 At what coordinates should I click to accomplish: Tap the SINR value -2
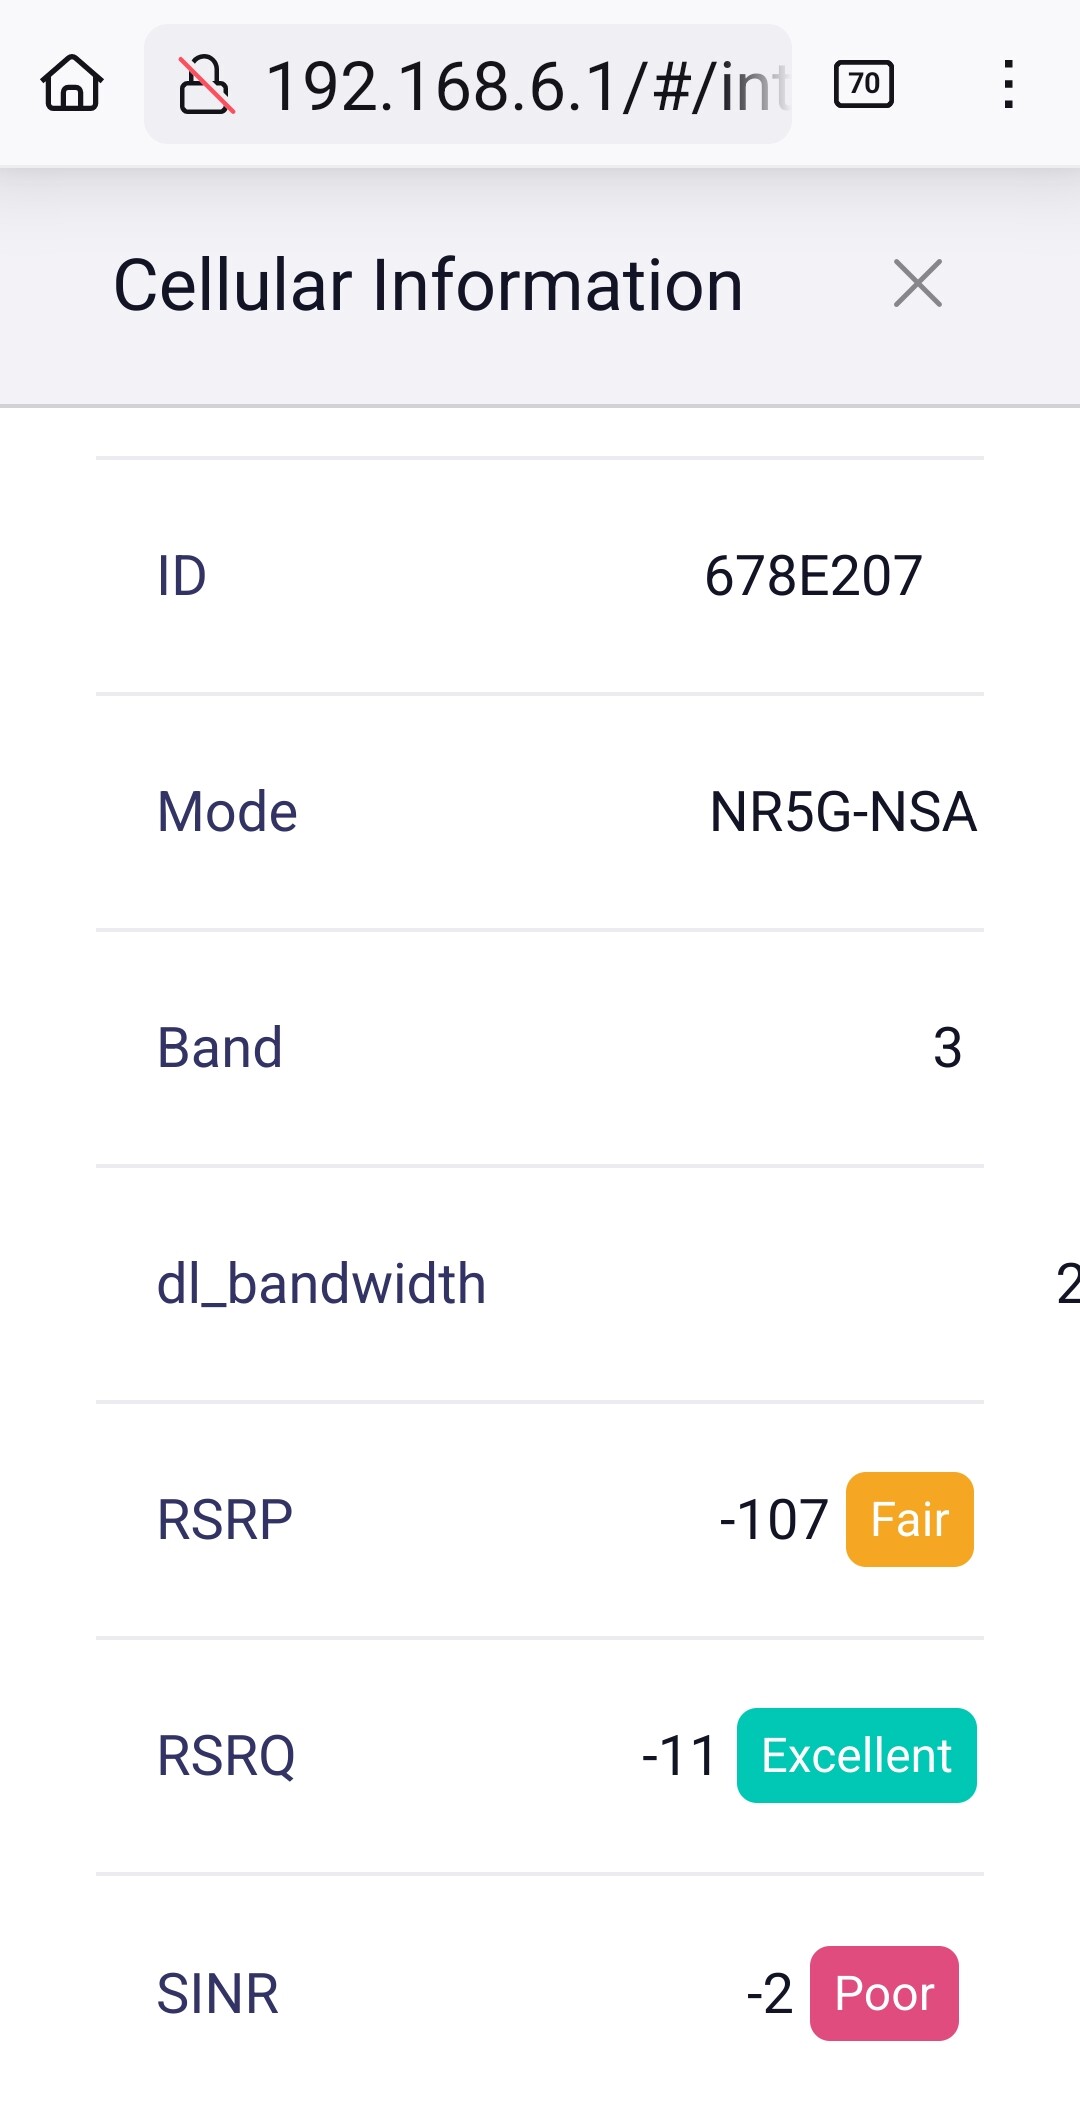(x=770, y=1994)
